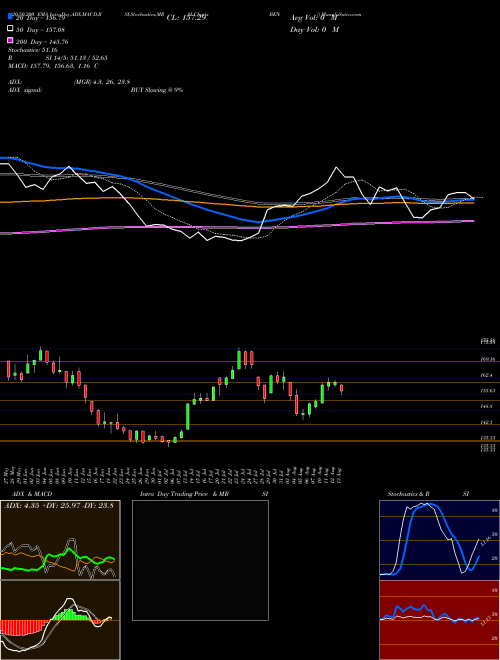
Task: Click the MACD histogram panel
Action: pyautogui.click(x=60, y=620)
